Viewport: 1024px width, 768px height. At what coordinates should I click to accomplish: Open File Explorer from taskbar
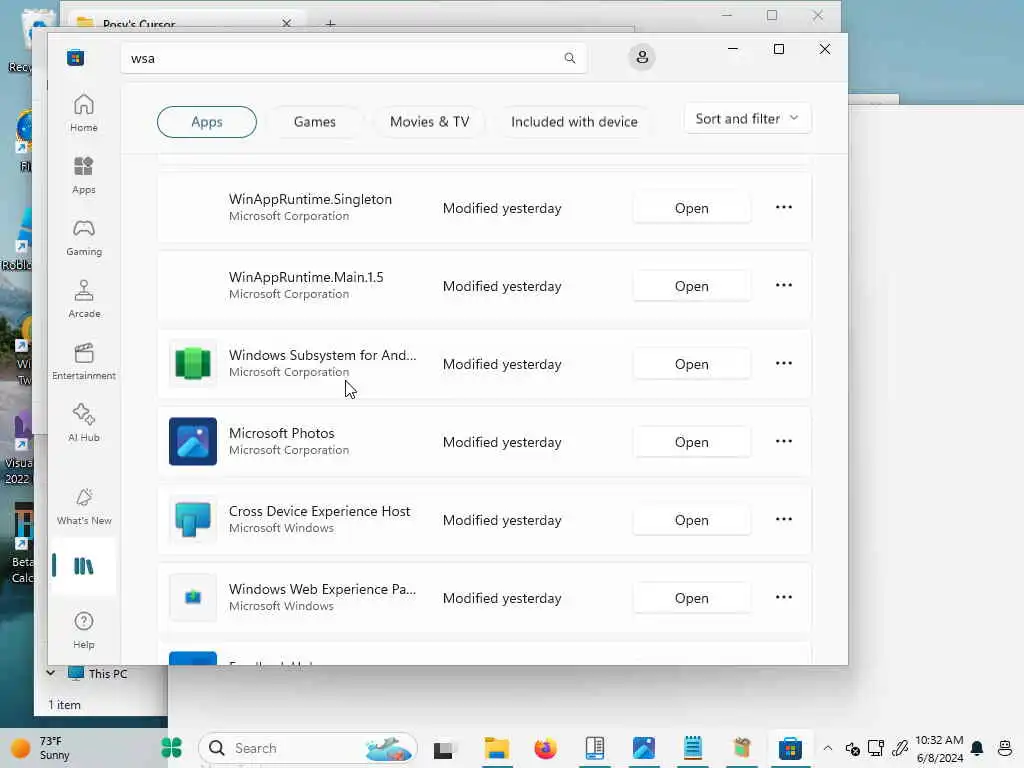[x=496, y=748]
